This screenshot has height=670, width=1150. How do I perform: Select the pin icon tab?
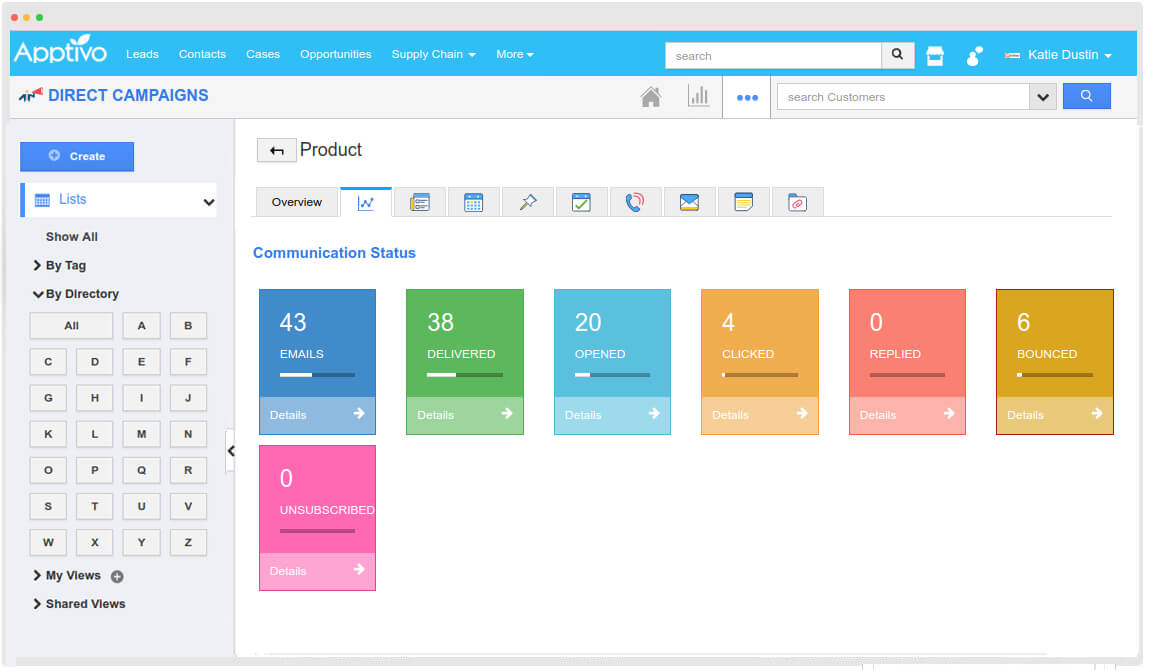pos(528,202)
